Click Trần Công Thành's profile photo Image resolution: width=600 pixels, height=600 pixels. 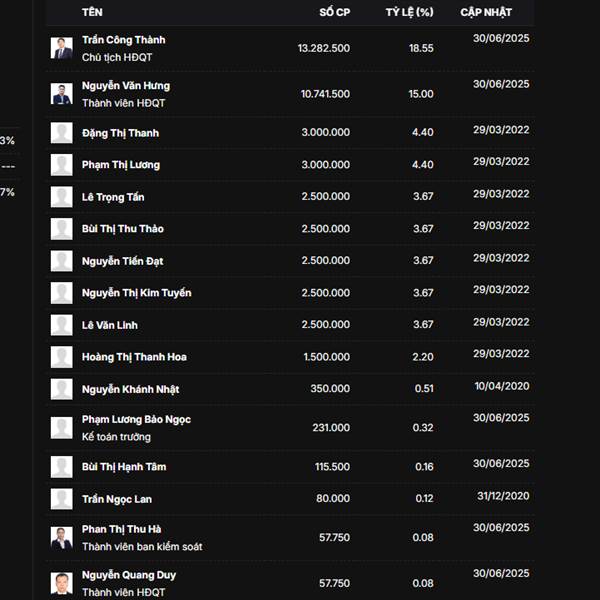[62, 48]
